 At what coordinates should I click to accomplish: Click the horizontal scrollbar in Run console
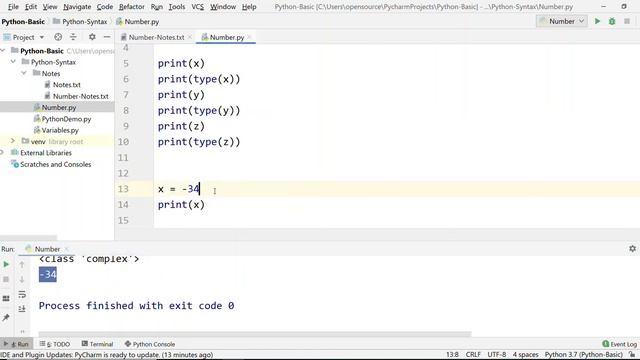click(x=255, y=334)
